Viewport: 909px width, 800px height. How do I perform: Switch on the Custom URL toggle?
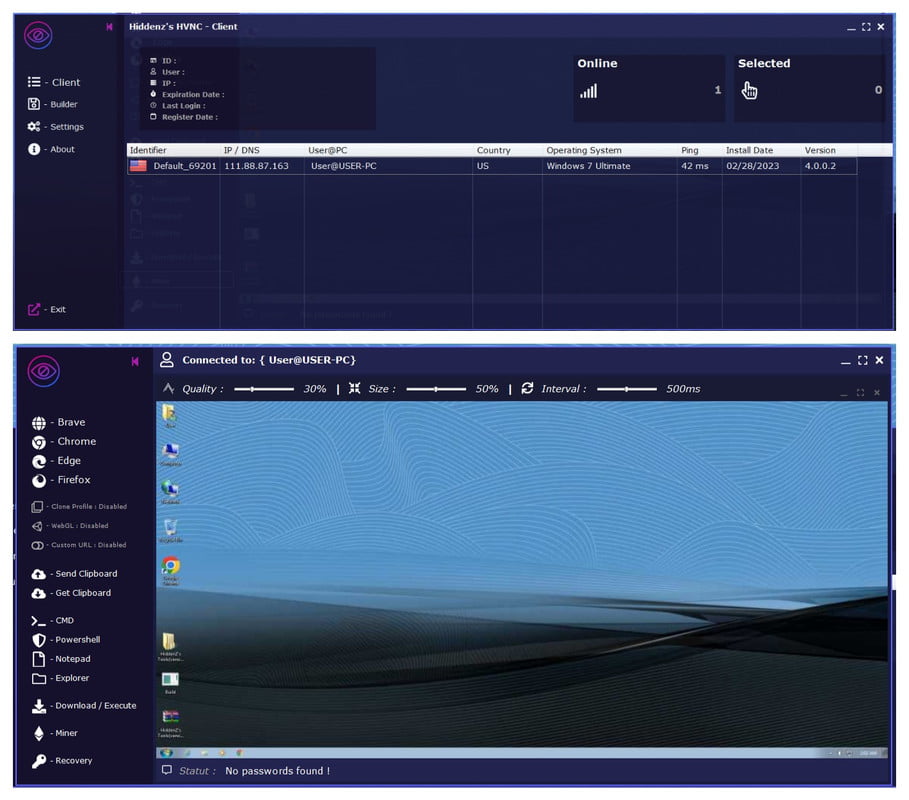click(x=38, y=545)
